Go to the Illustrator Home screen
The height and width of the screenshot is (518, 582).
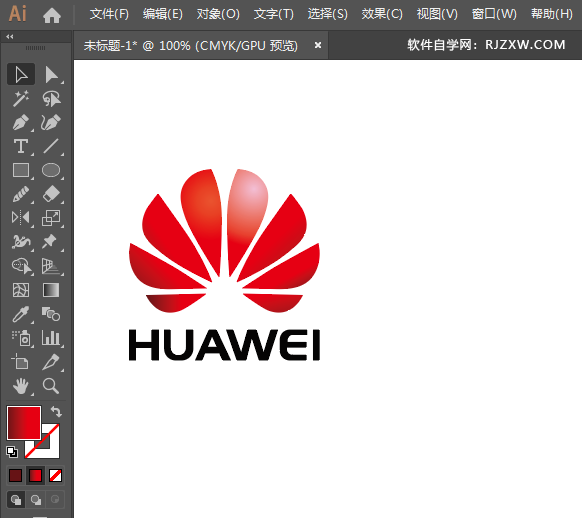pyautogui.click(x=52, y=15)
